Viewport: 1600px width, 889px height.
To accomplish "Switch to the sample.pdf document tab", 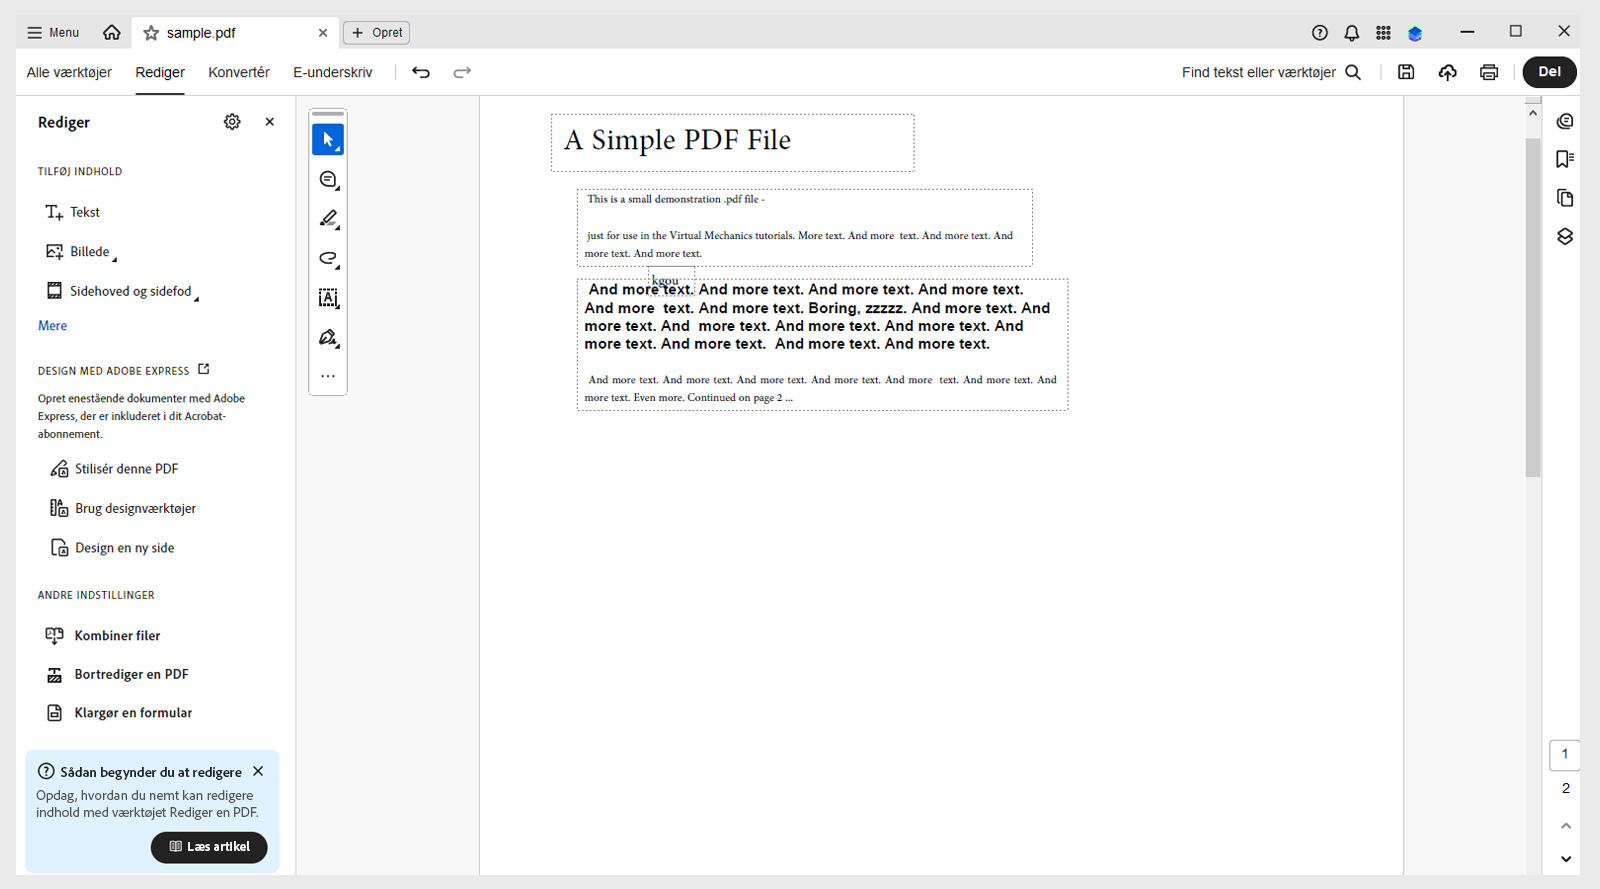I will coord(236,33).
